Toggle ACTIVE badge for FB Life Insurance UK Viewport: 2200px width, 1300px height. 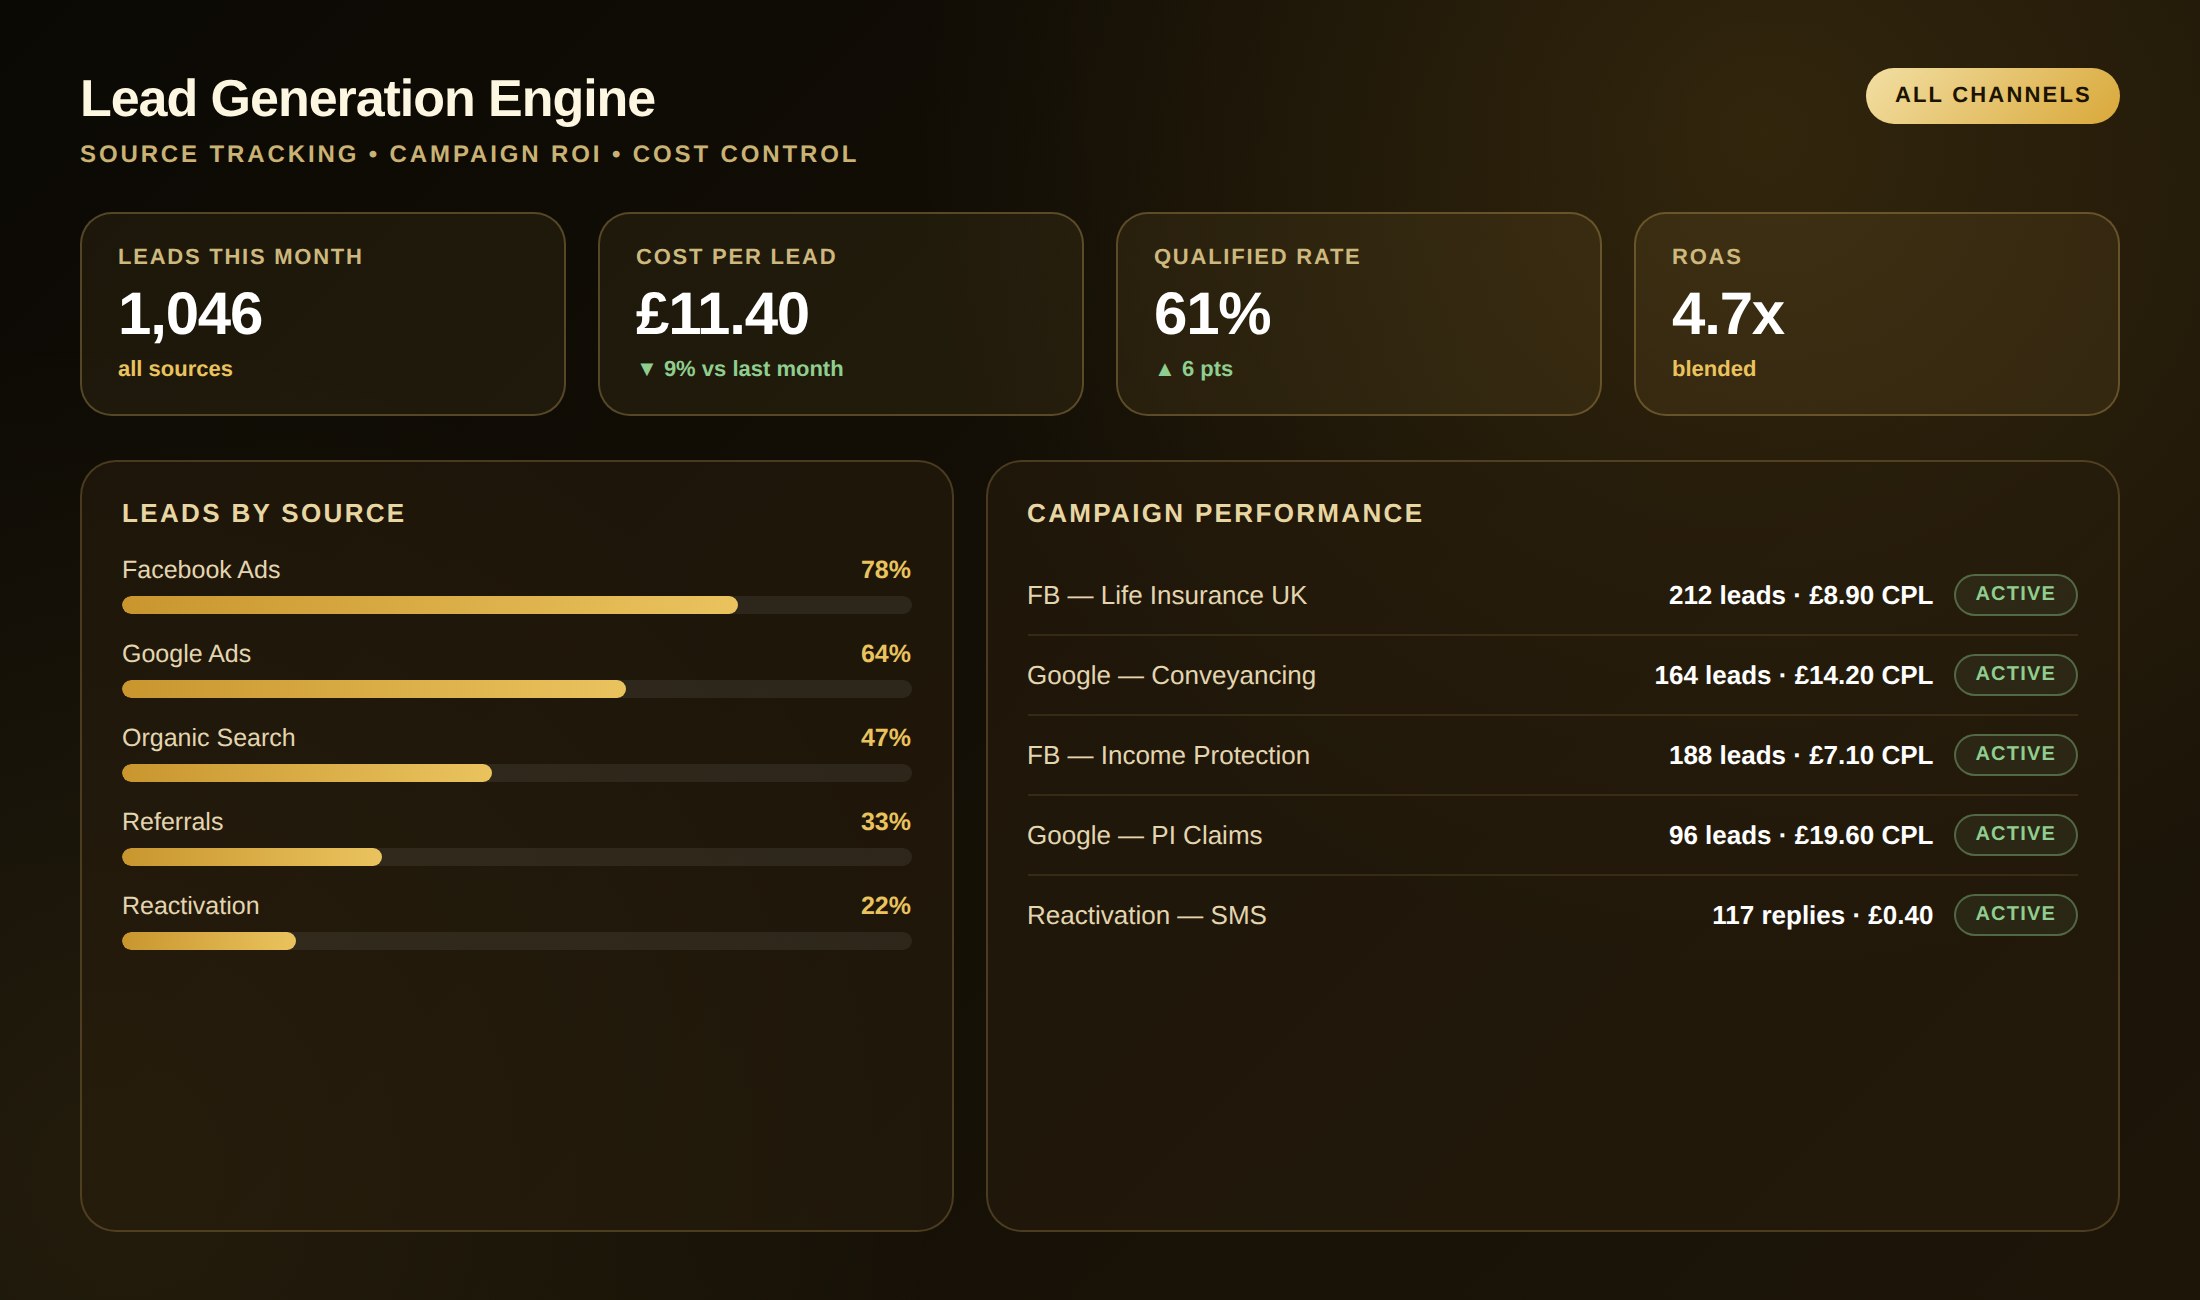(x=2015, y=594)
